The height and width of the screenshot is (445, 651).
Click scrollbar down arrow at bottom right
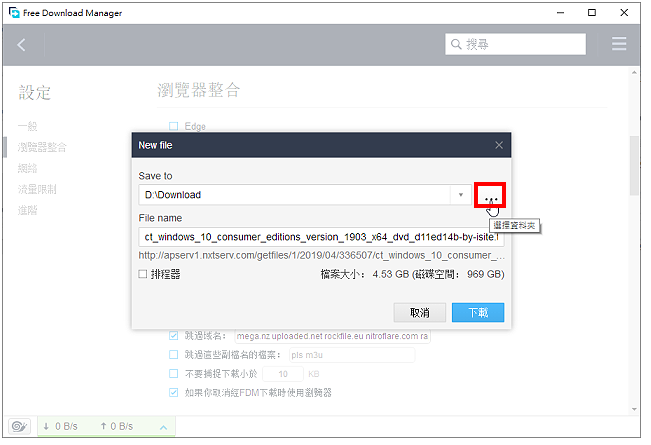pos(634,409)
